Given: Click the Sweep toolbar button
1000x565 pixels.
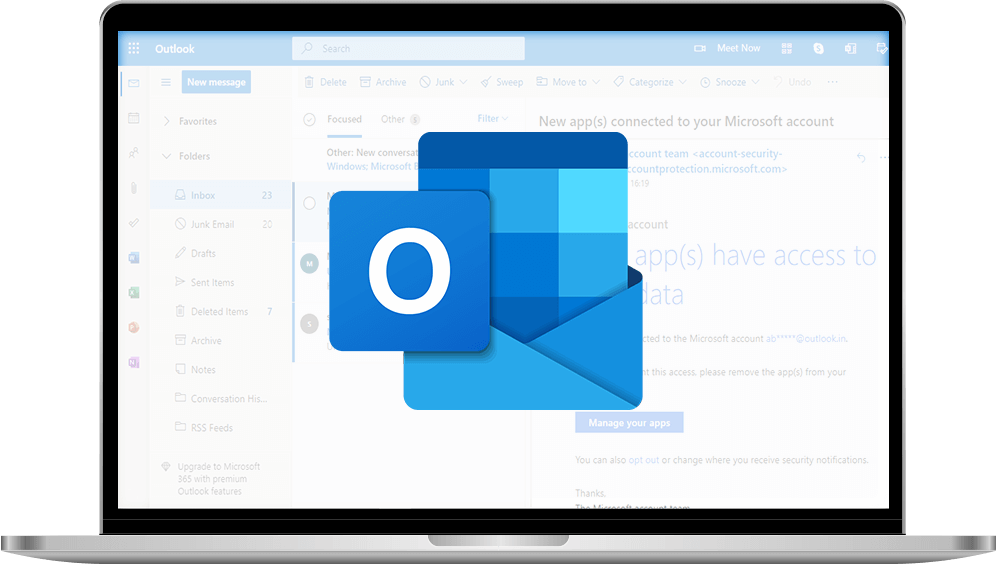Looking at the screenshot, I should (x=501, y=82).
